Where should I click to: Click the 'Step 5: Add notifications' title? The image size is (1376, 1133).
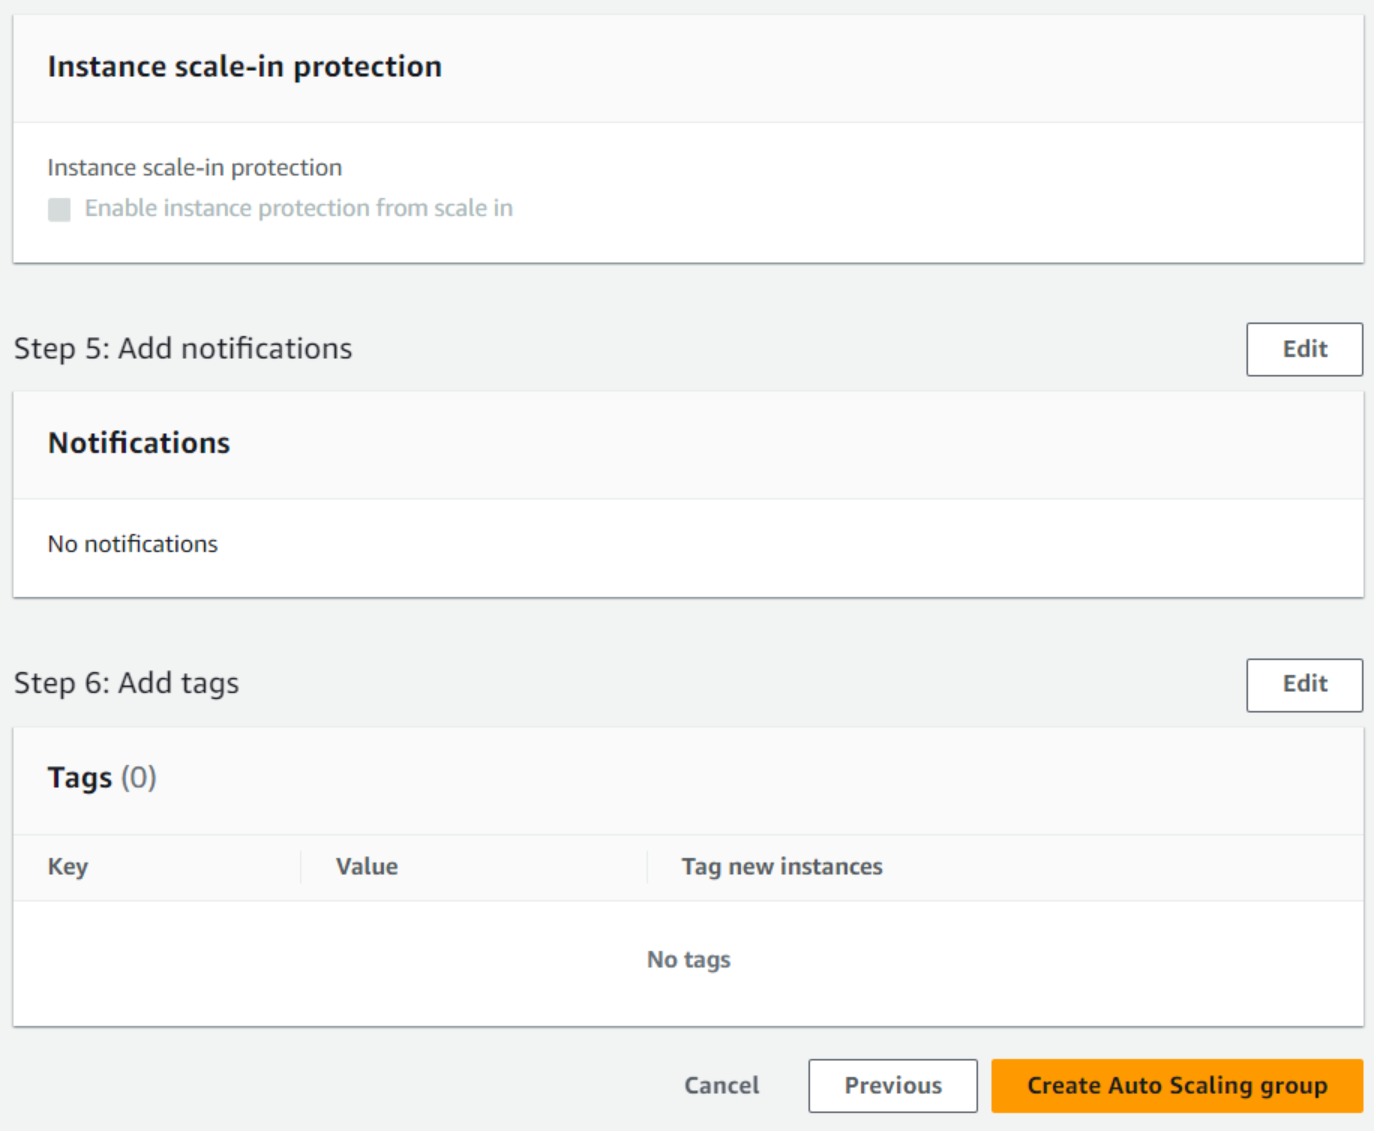pyautogui.click(x=183, y=349)
